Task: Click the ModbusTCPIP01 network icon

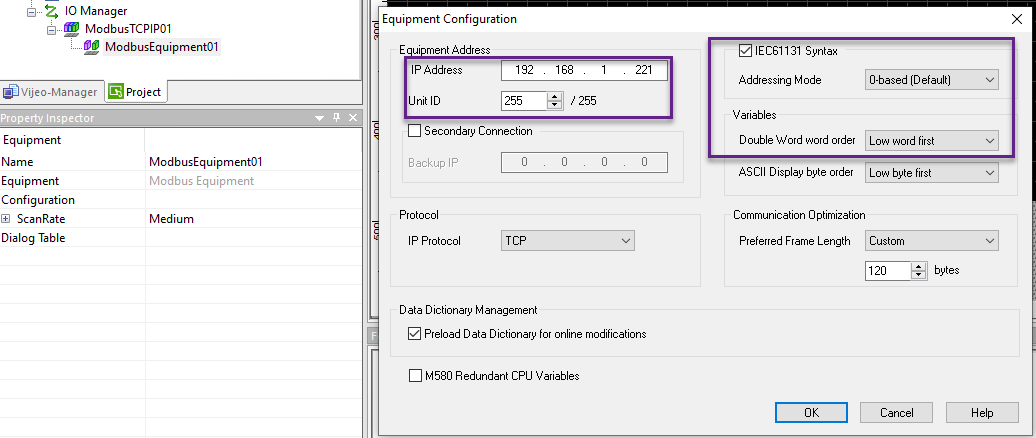Action: [71, 29]
